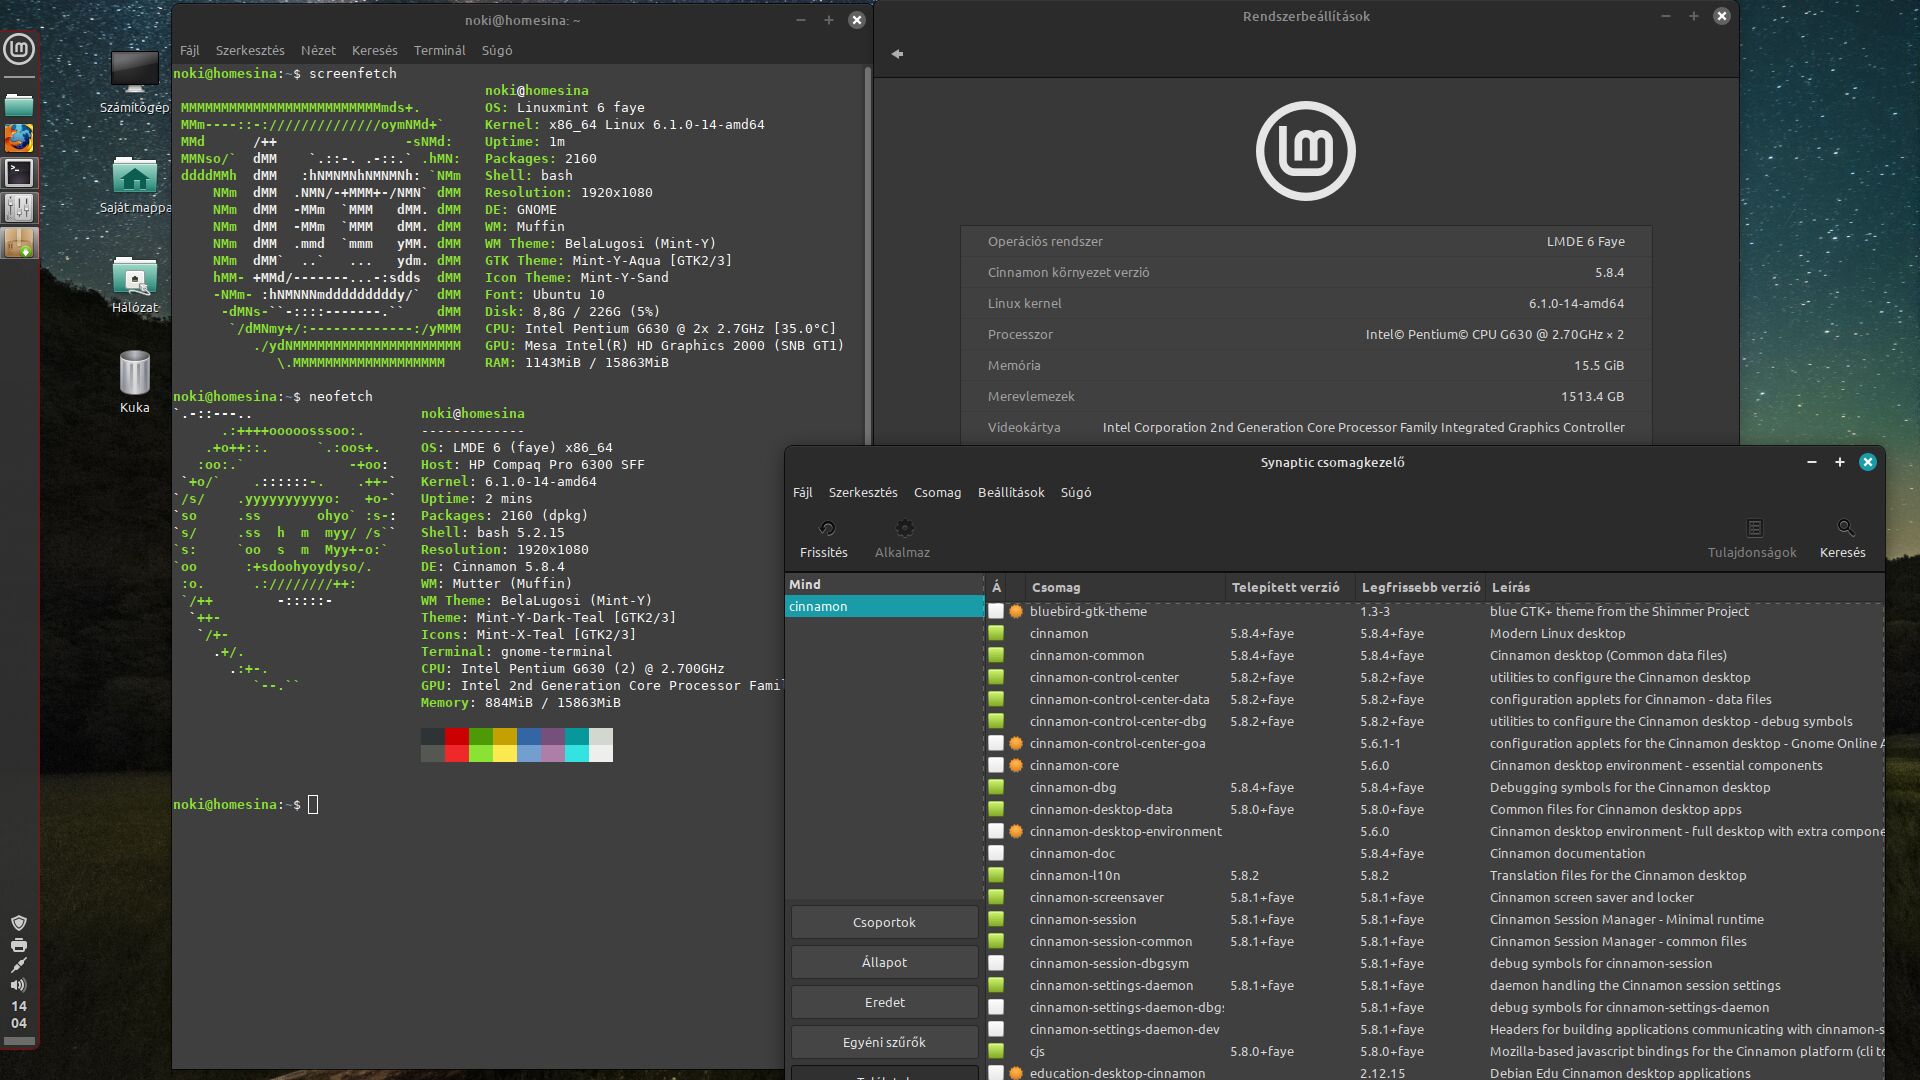Open the Terminál menu in the terminal
The image size is (1920, 1080).
[x=440, y=50]
